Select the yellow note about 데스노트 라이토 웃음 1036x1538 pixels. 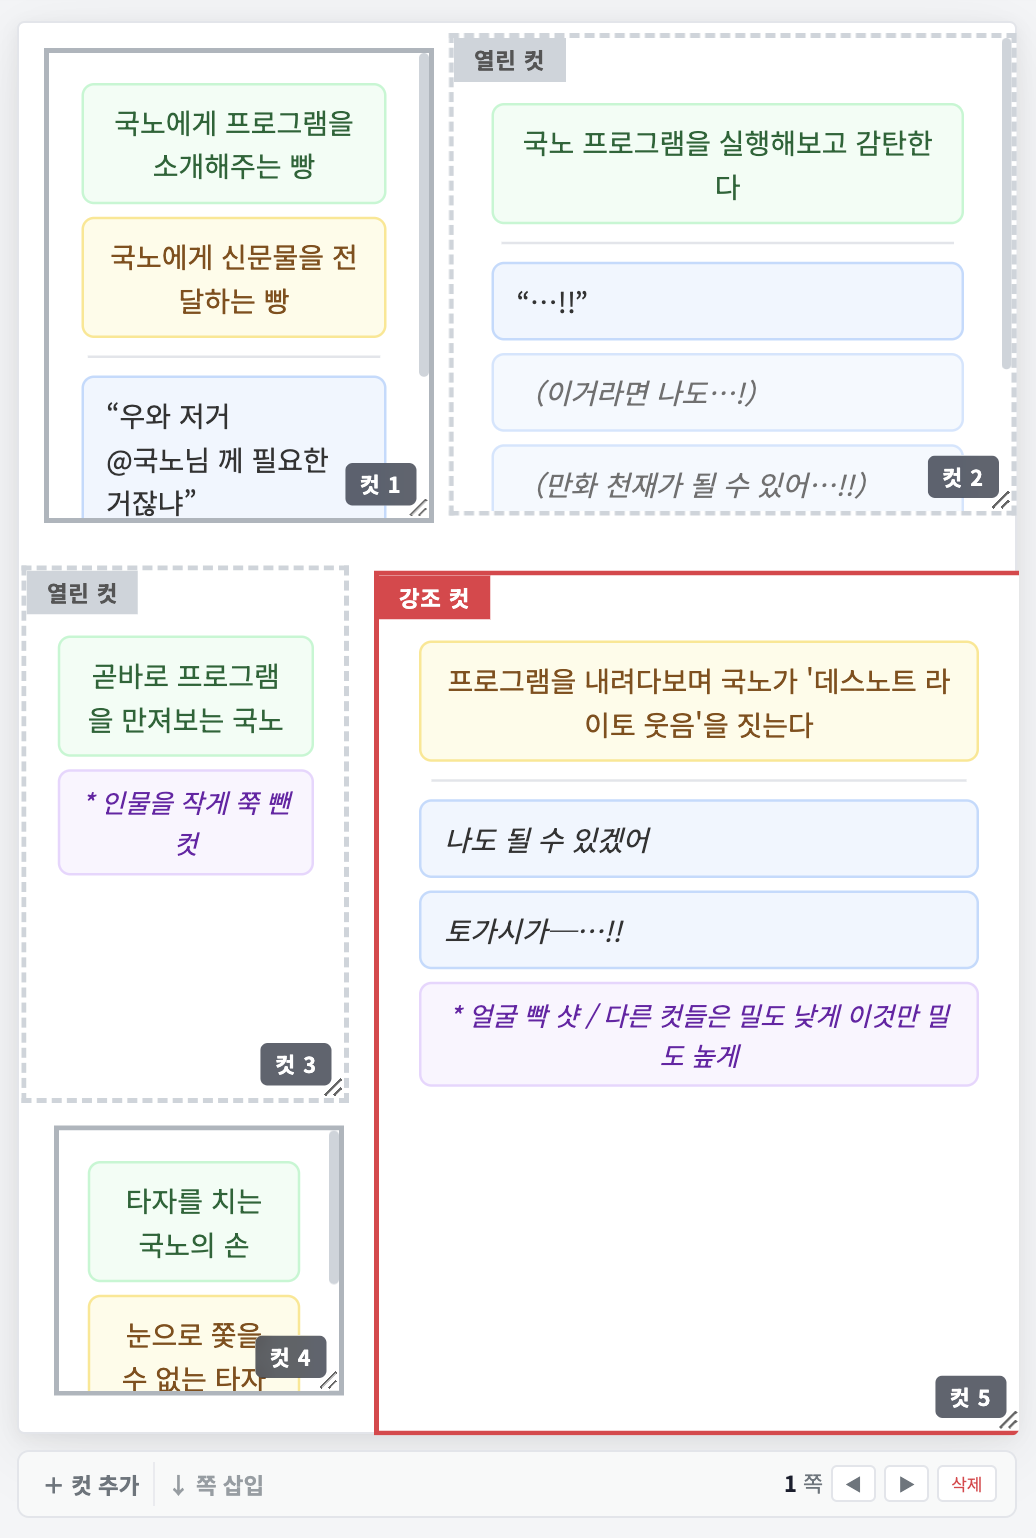(x=698, y=702)
